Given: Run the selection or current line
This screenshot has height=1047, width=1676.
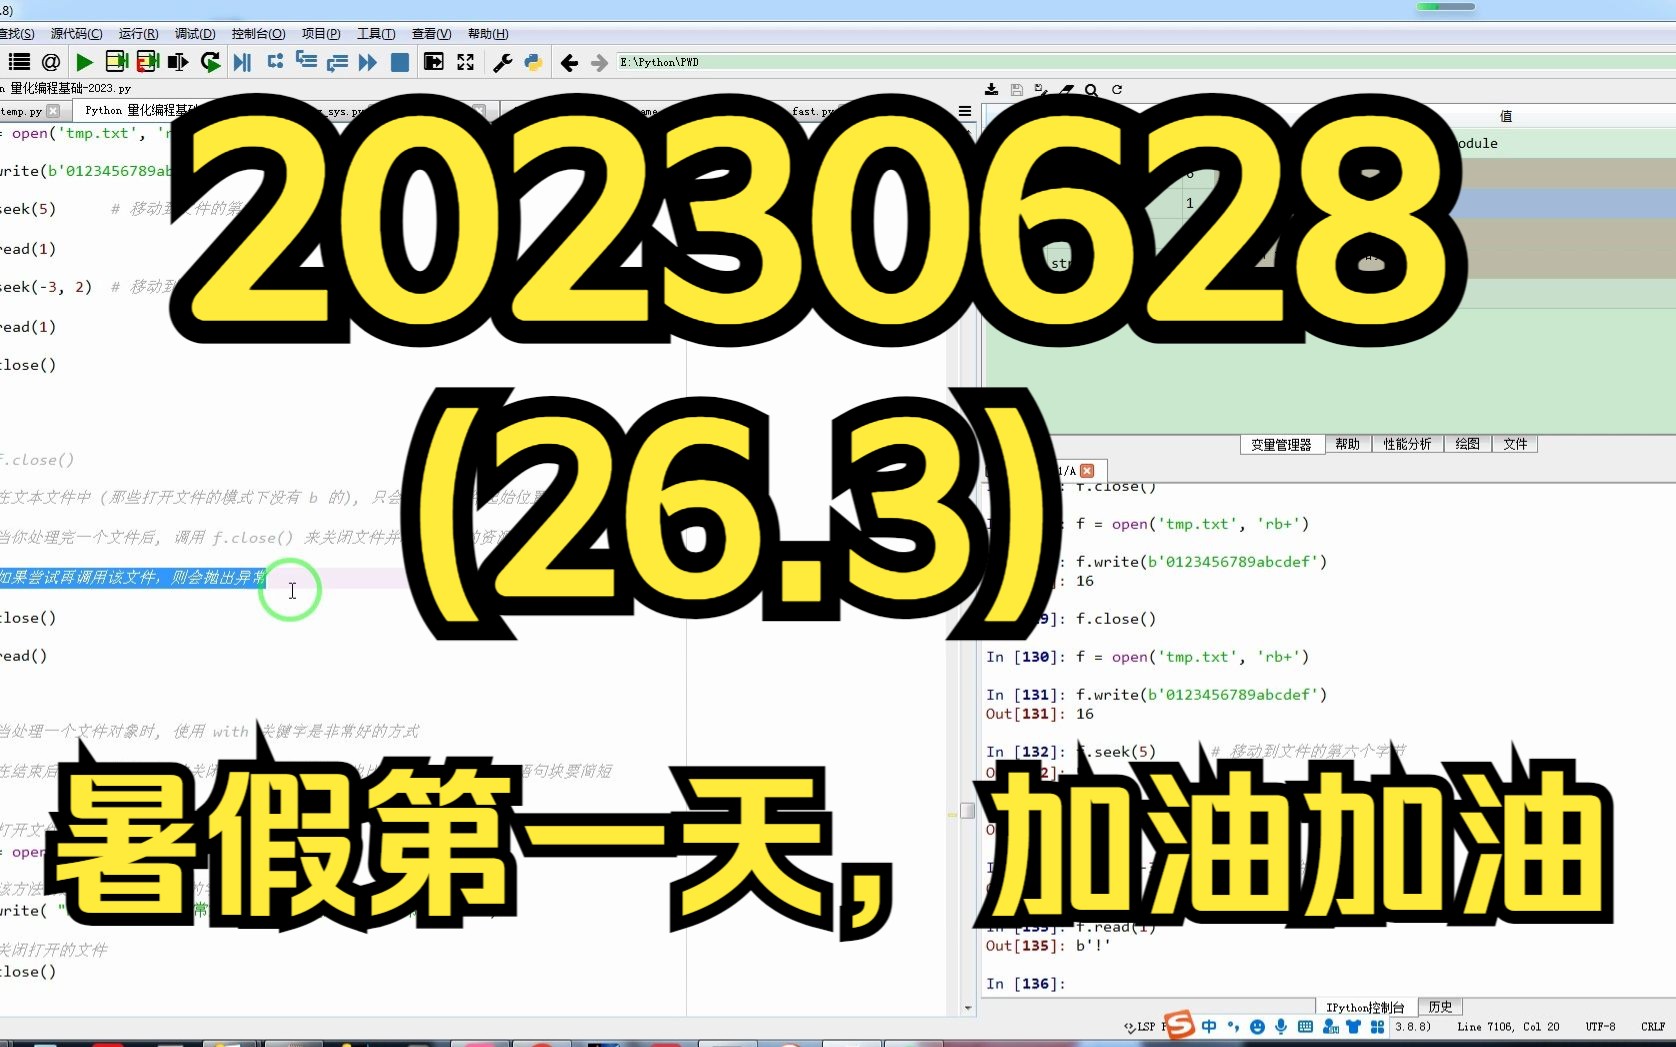Looking at the screenshot, I should coord(178,62).
